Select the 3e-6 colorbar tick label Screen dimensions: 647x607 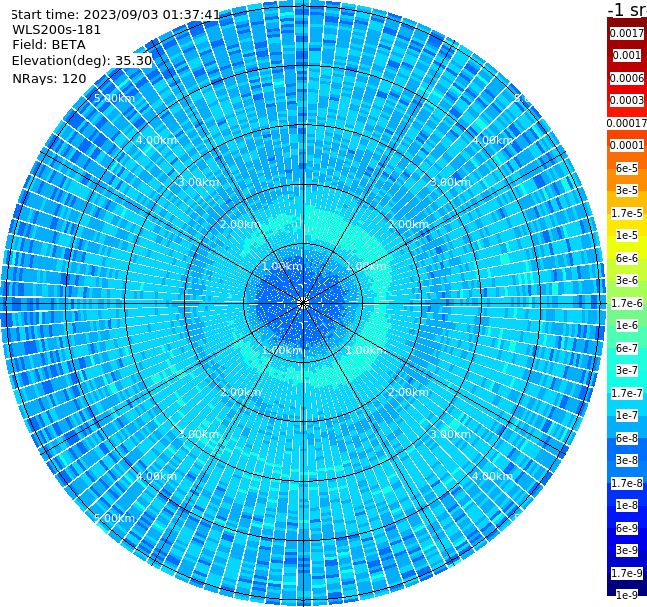(x=627, y=280)
